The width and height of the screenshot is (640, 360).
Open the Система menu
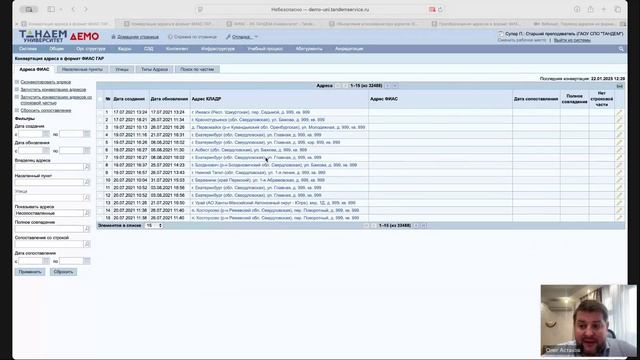click(x=28, y=49)
